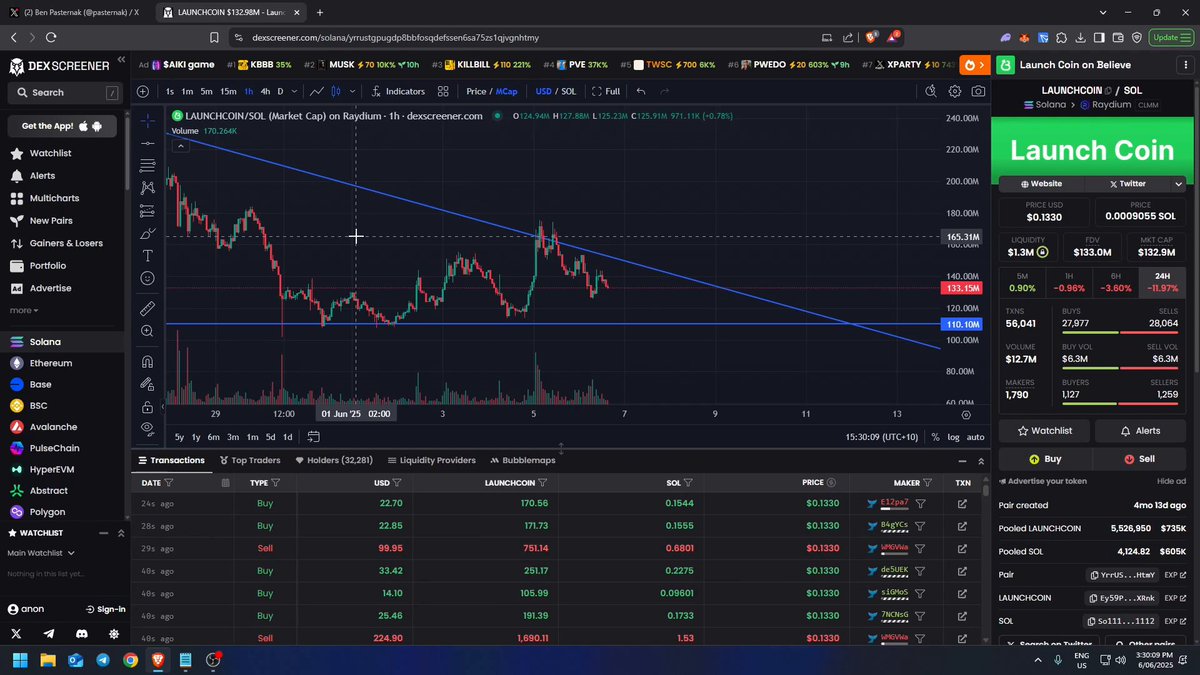The width and height of the screenshot is (1200, 675).
Task: Collapse the Volume indicator legend arrow
Action: point(180,145)
